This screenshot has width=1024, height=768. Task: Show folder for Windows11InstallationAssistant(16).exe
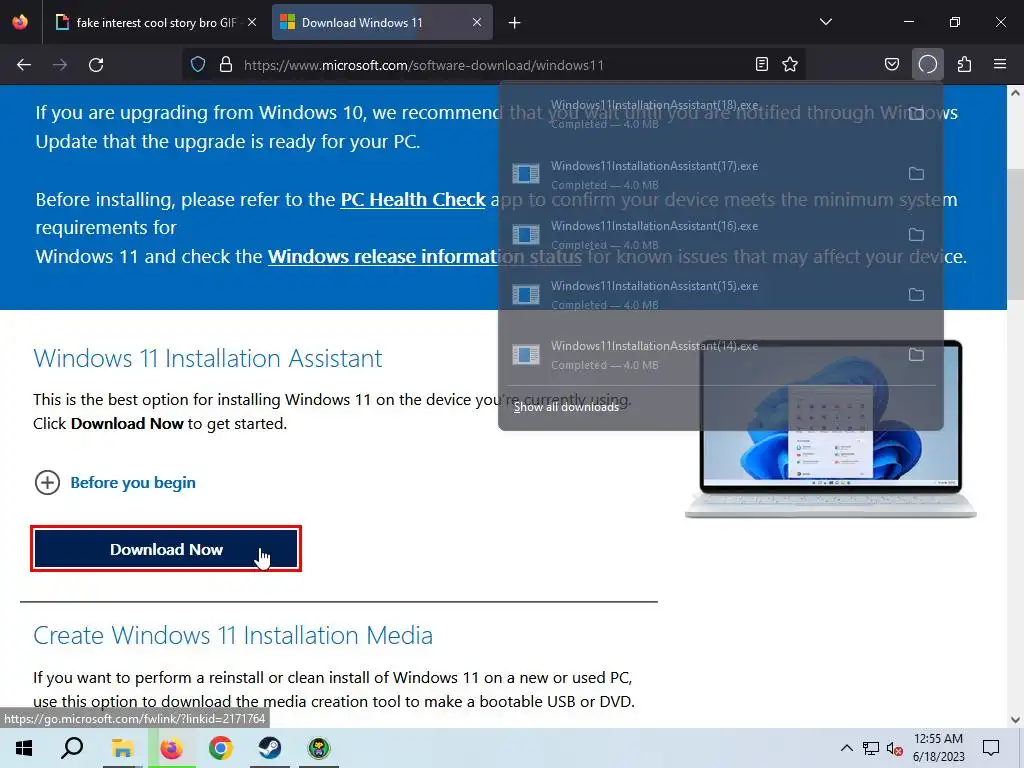pyautogui.click(x=916, y=234)
